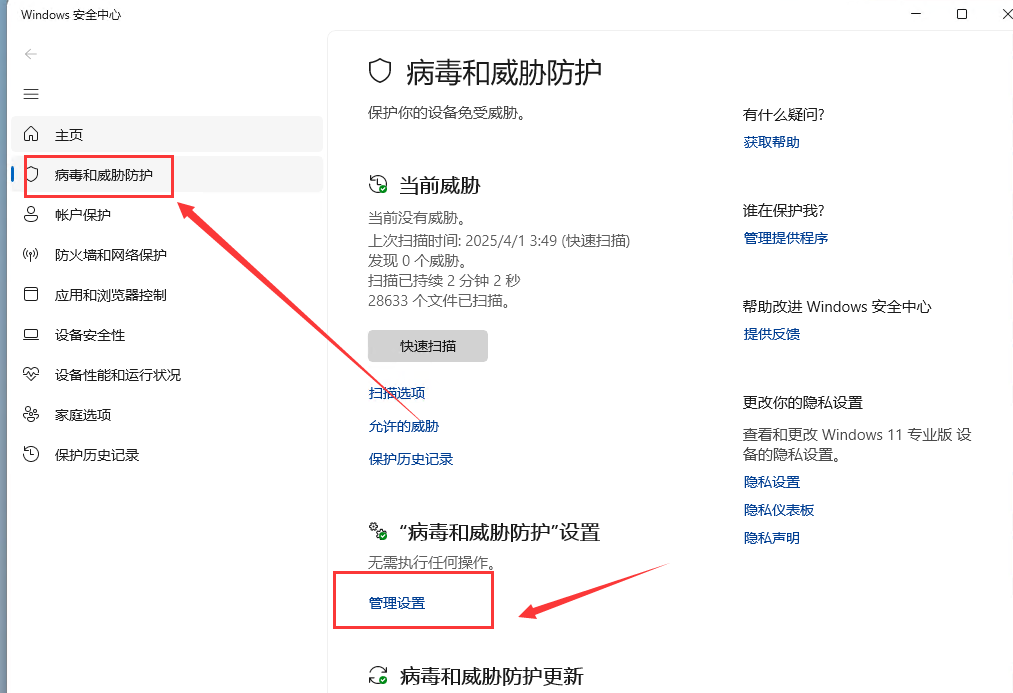Open the 允许的威胁 link
The image size is (1013, 693).
coord(404,426)
